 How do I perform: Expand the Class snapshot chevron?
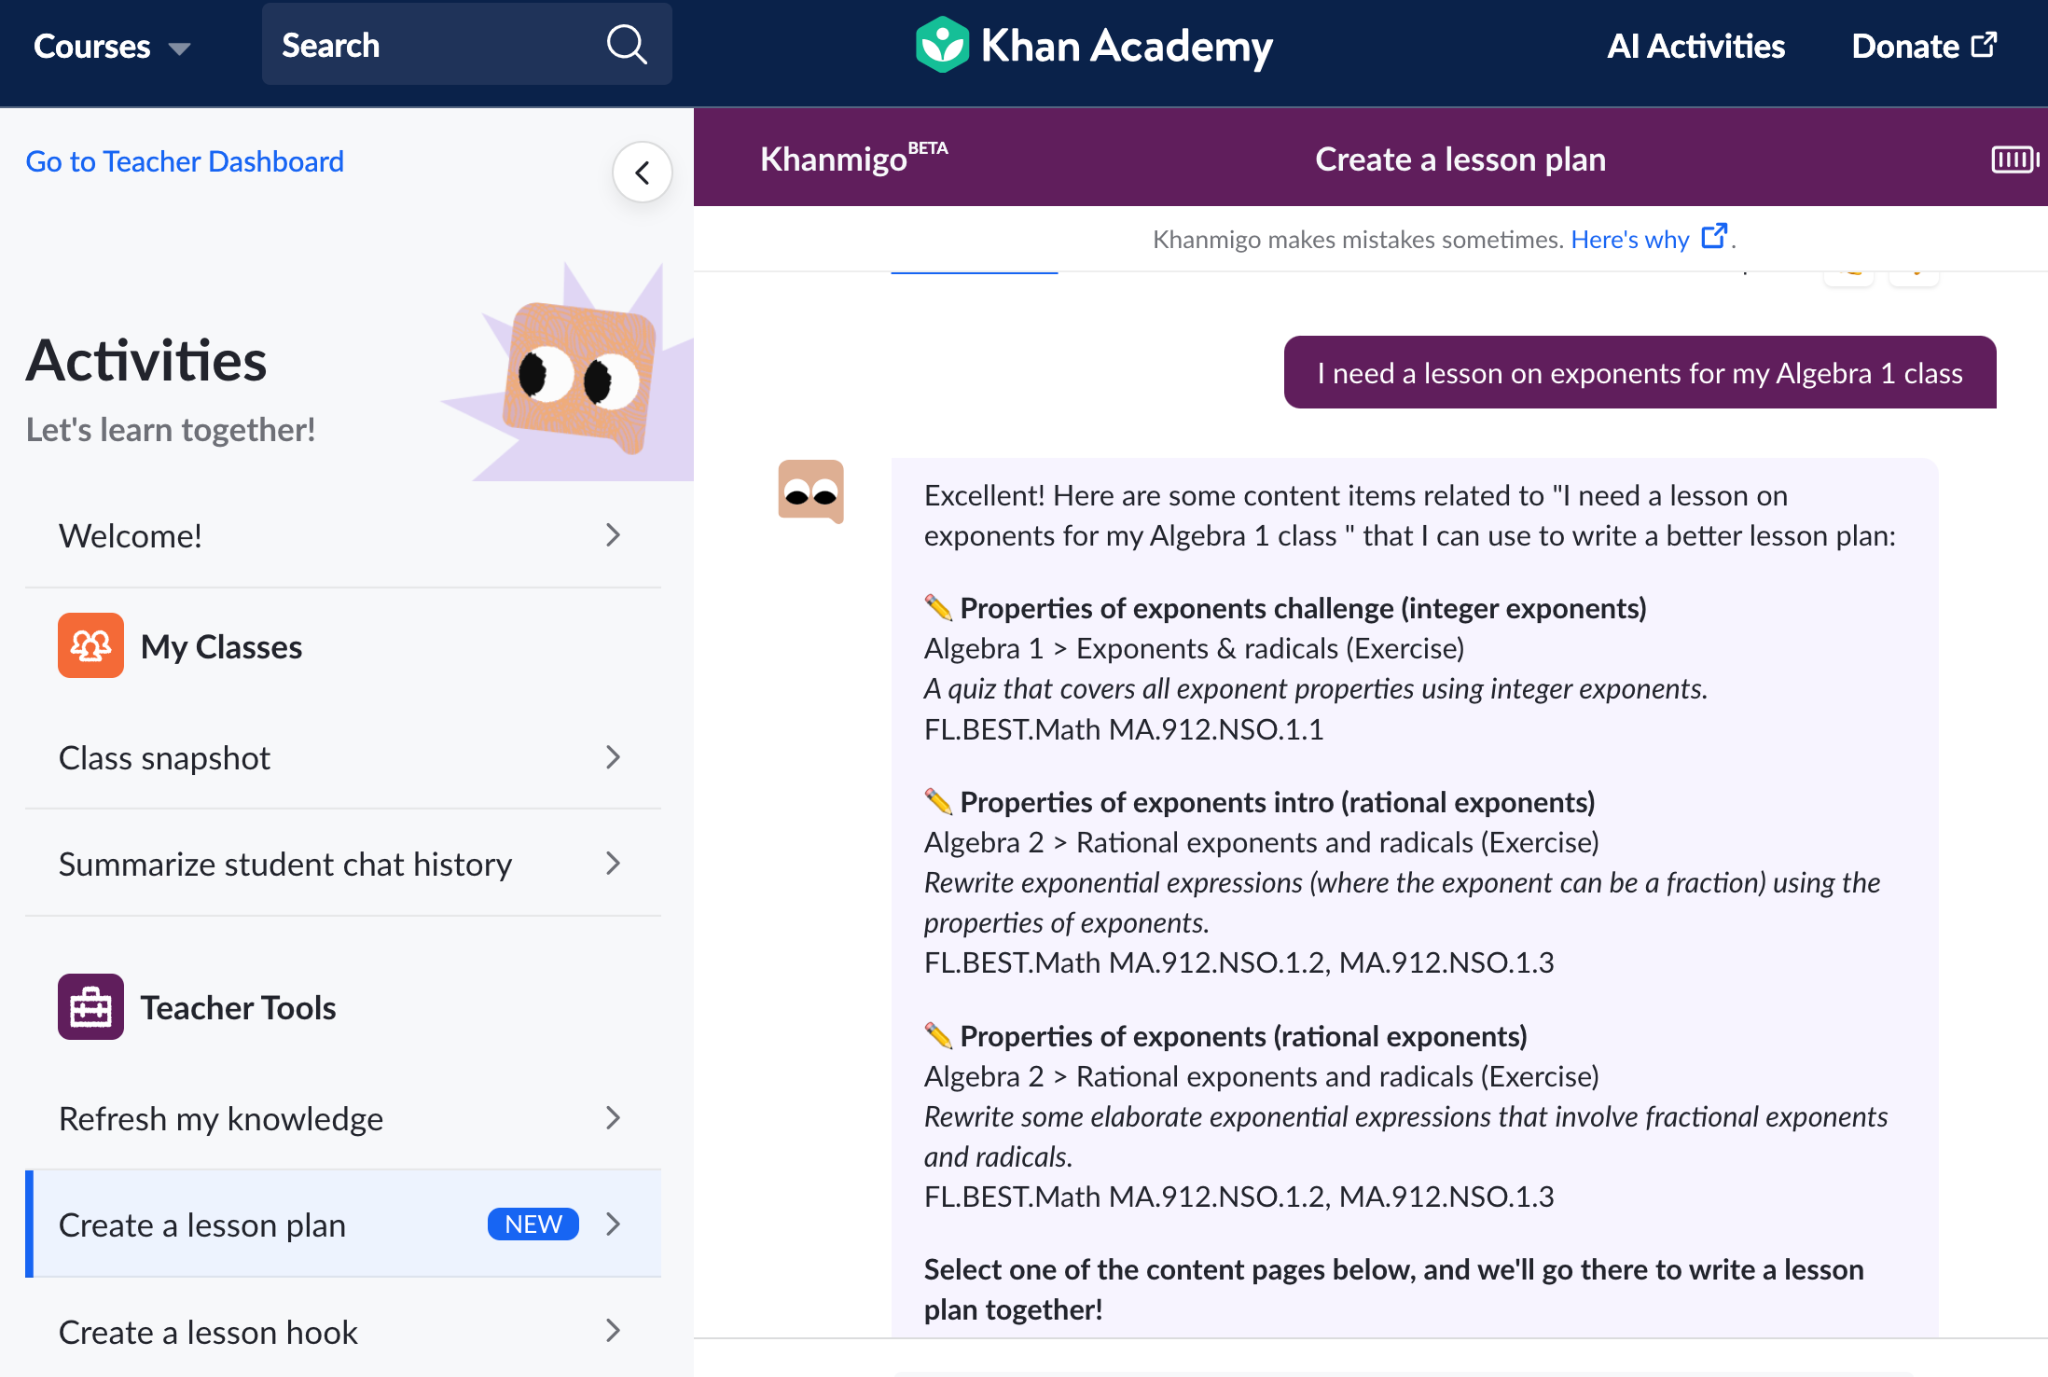[x=613, y=757]
